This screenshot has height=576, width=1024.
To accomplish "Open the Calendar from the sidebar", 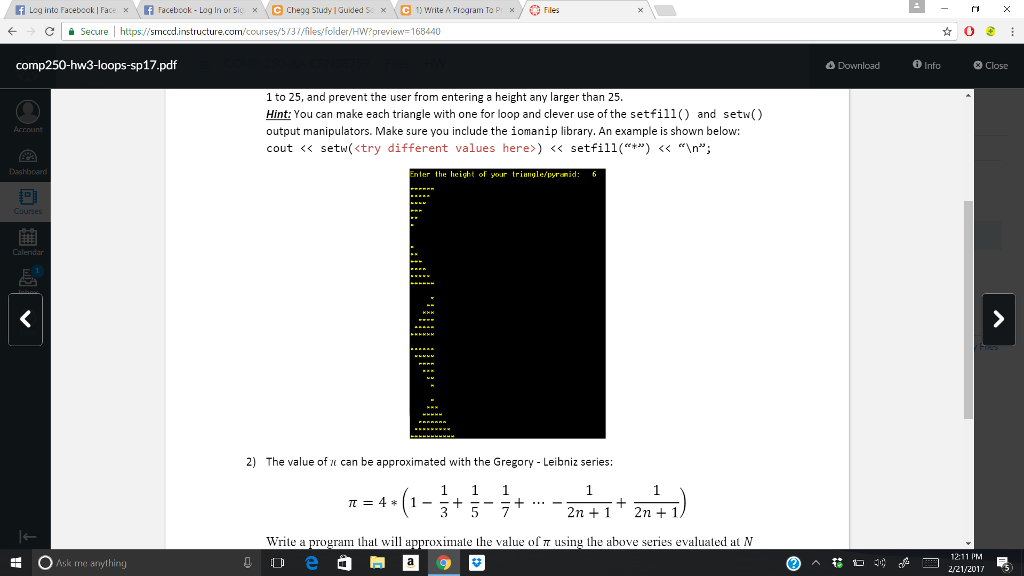I will point(27,241).
